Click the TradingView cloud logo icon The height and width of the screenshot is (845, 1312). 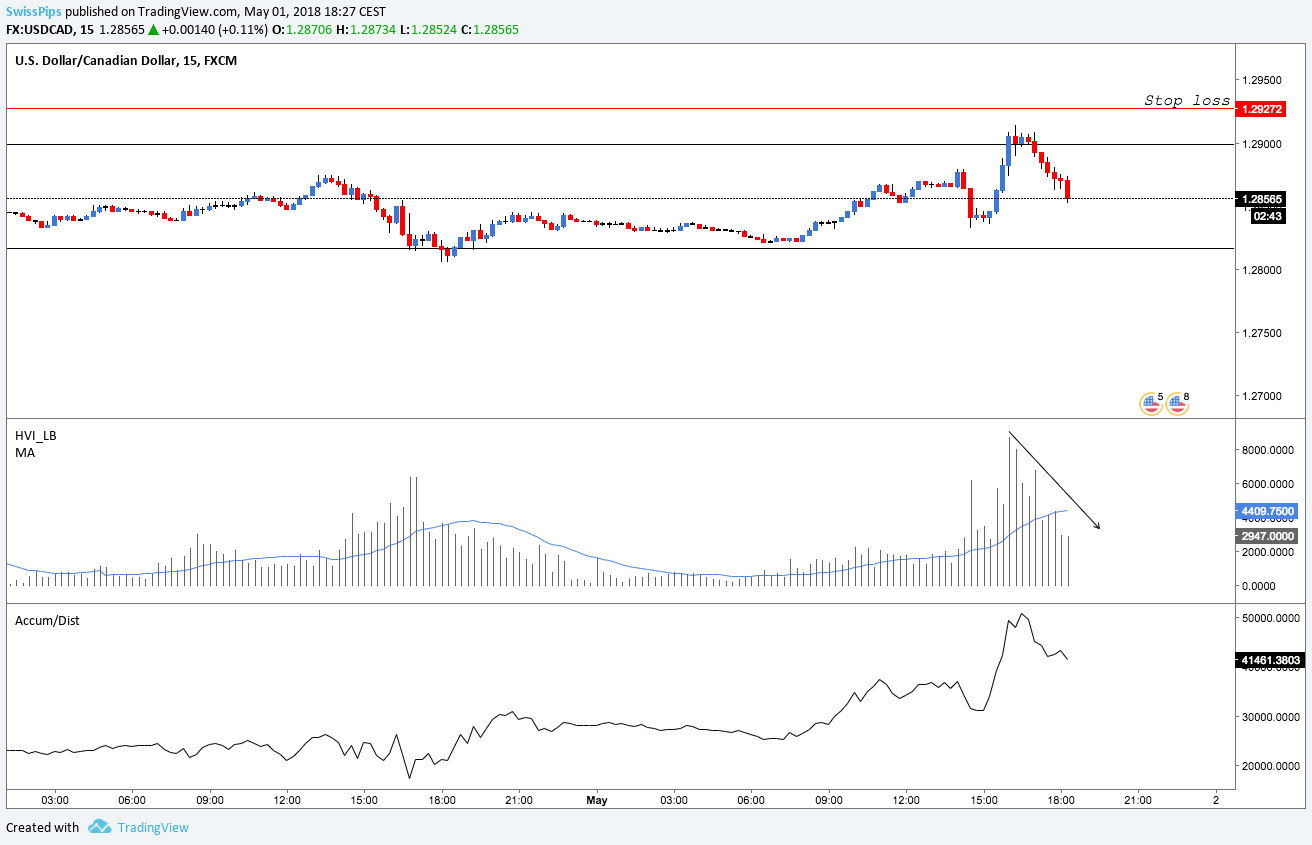98,827
